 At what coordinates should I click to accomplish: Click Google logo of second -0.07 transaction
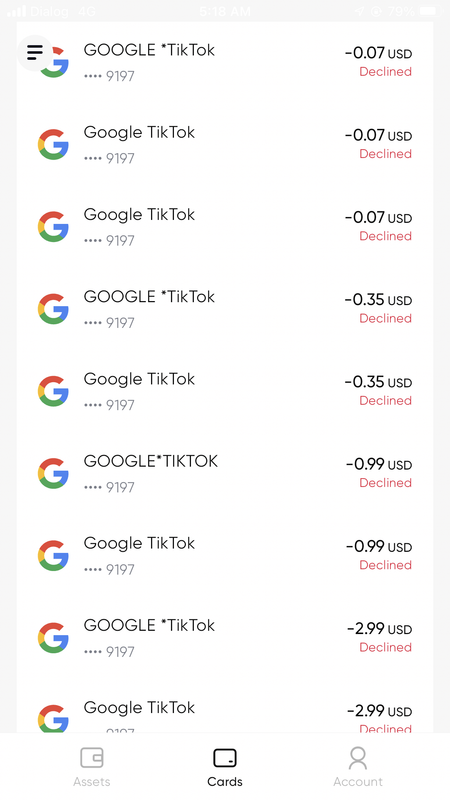click(x=53, y=145)
